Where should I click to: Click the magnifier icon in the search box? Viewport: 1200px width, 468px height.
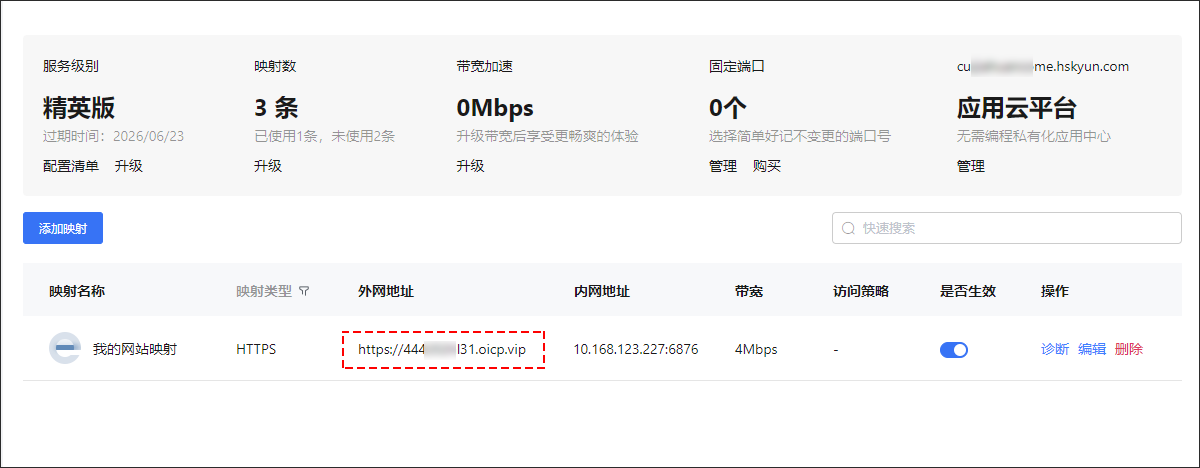pos(848,228)
